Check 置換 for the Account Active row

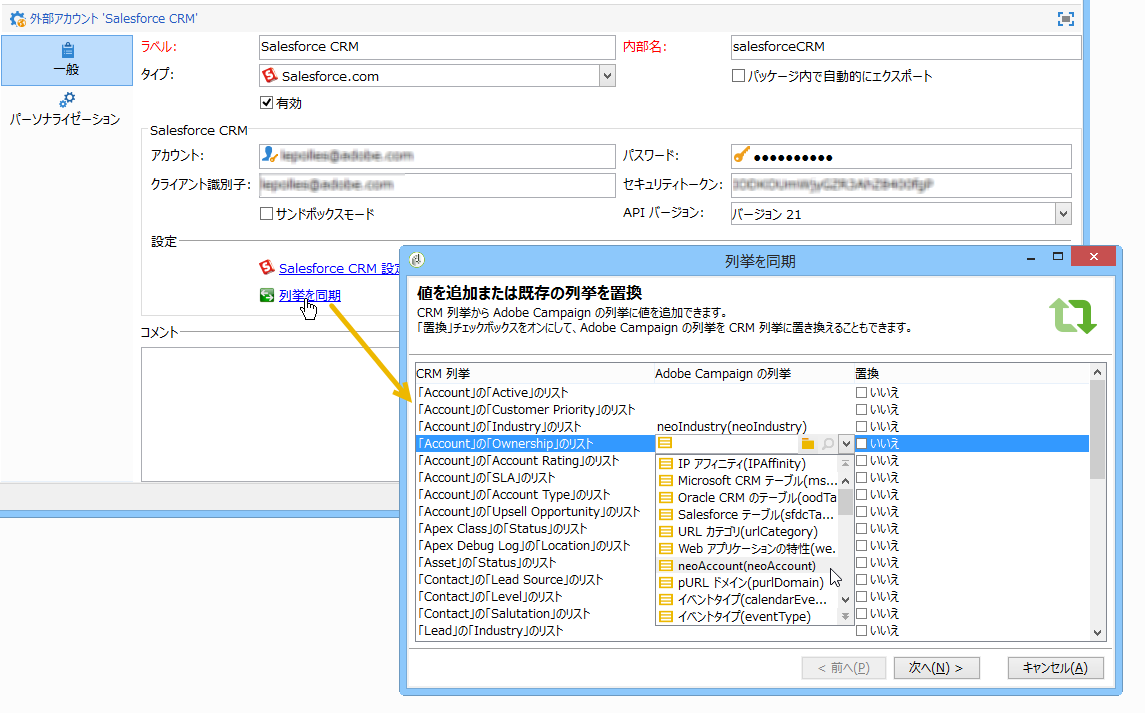pyautogui.click(x=862, y=392)
